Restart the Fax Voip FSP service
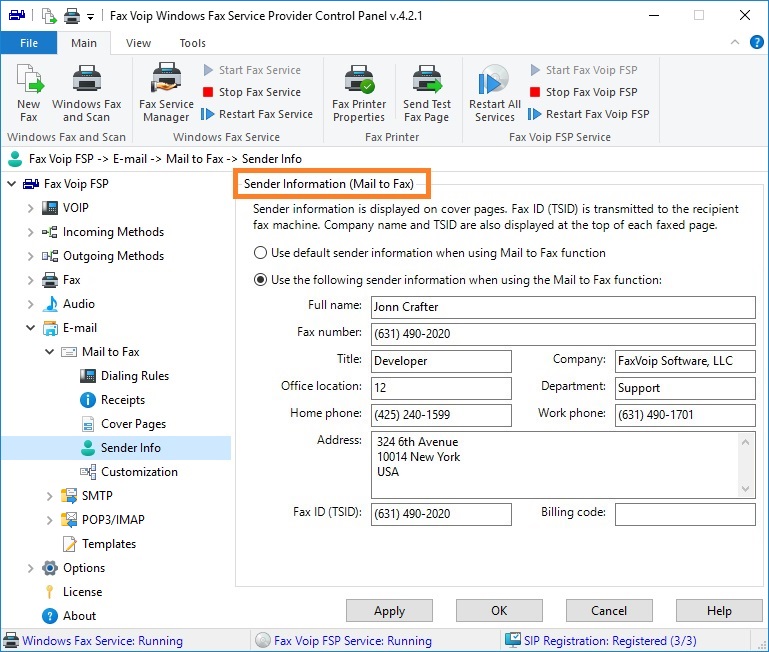The width and height of the screenshot is (769, 652). click(589, 114)
